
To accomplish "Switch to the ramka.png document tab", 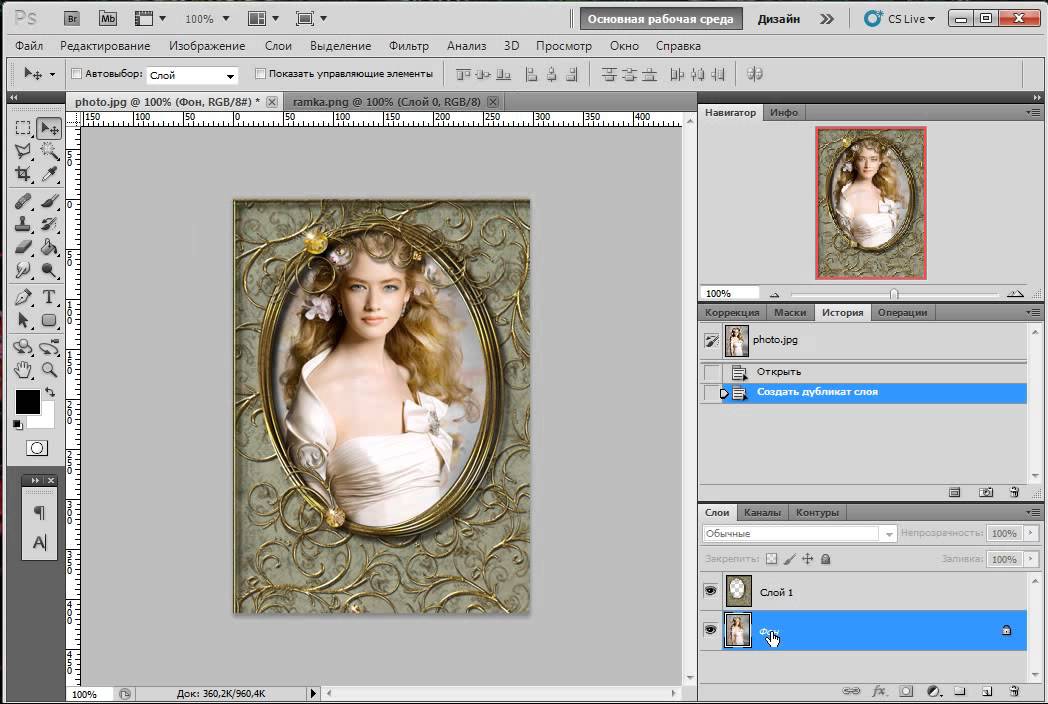I will (x=386, y=102).
